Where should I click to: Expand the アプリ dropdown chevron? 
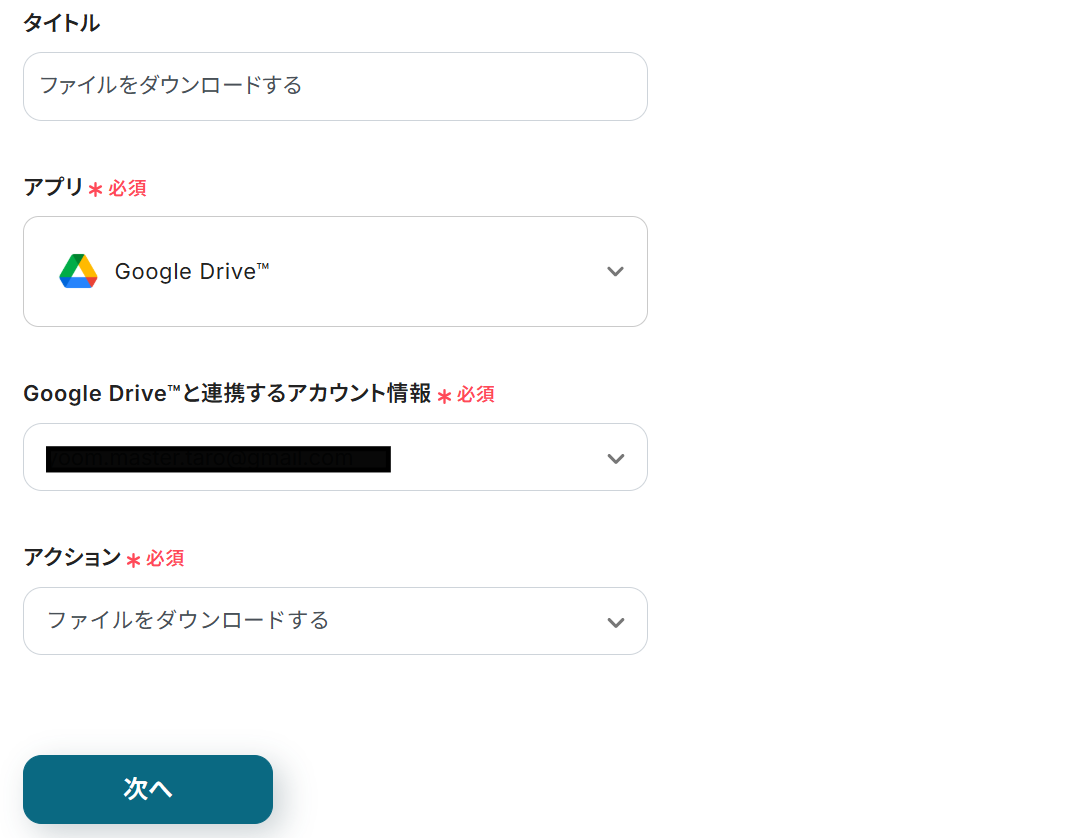pos(615,271)
